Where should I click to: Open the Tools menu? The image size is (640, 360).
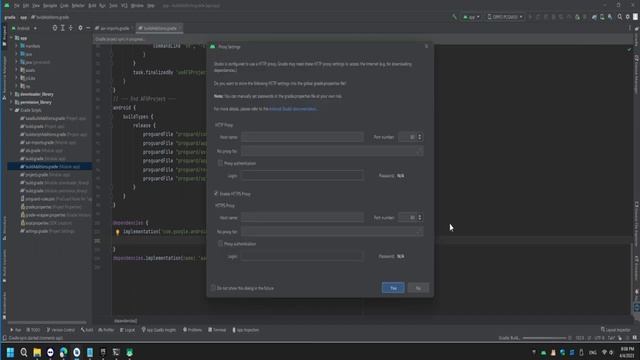click(113, 6)
